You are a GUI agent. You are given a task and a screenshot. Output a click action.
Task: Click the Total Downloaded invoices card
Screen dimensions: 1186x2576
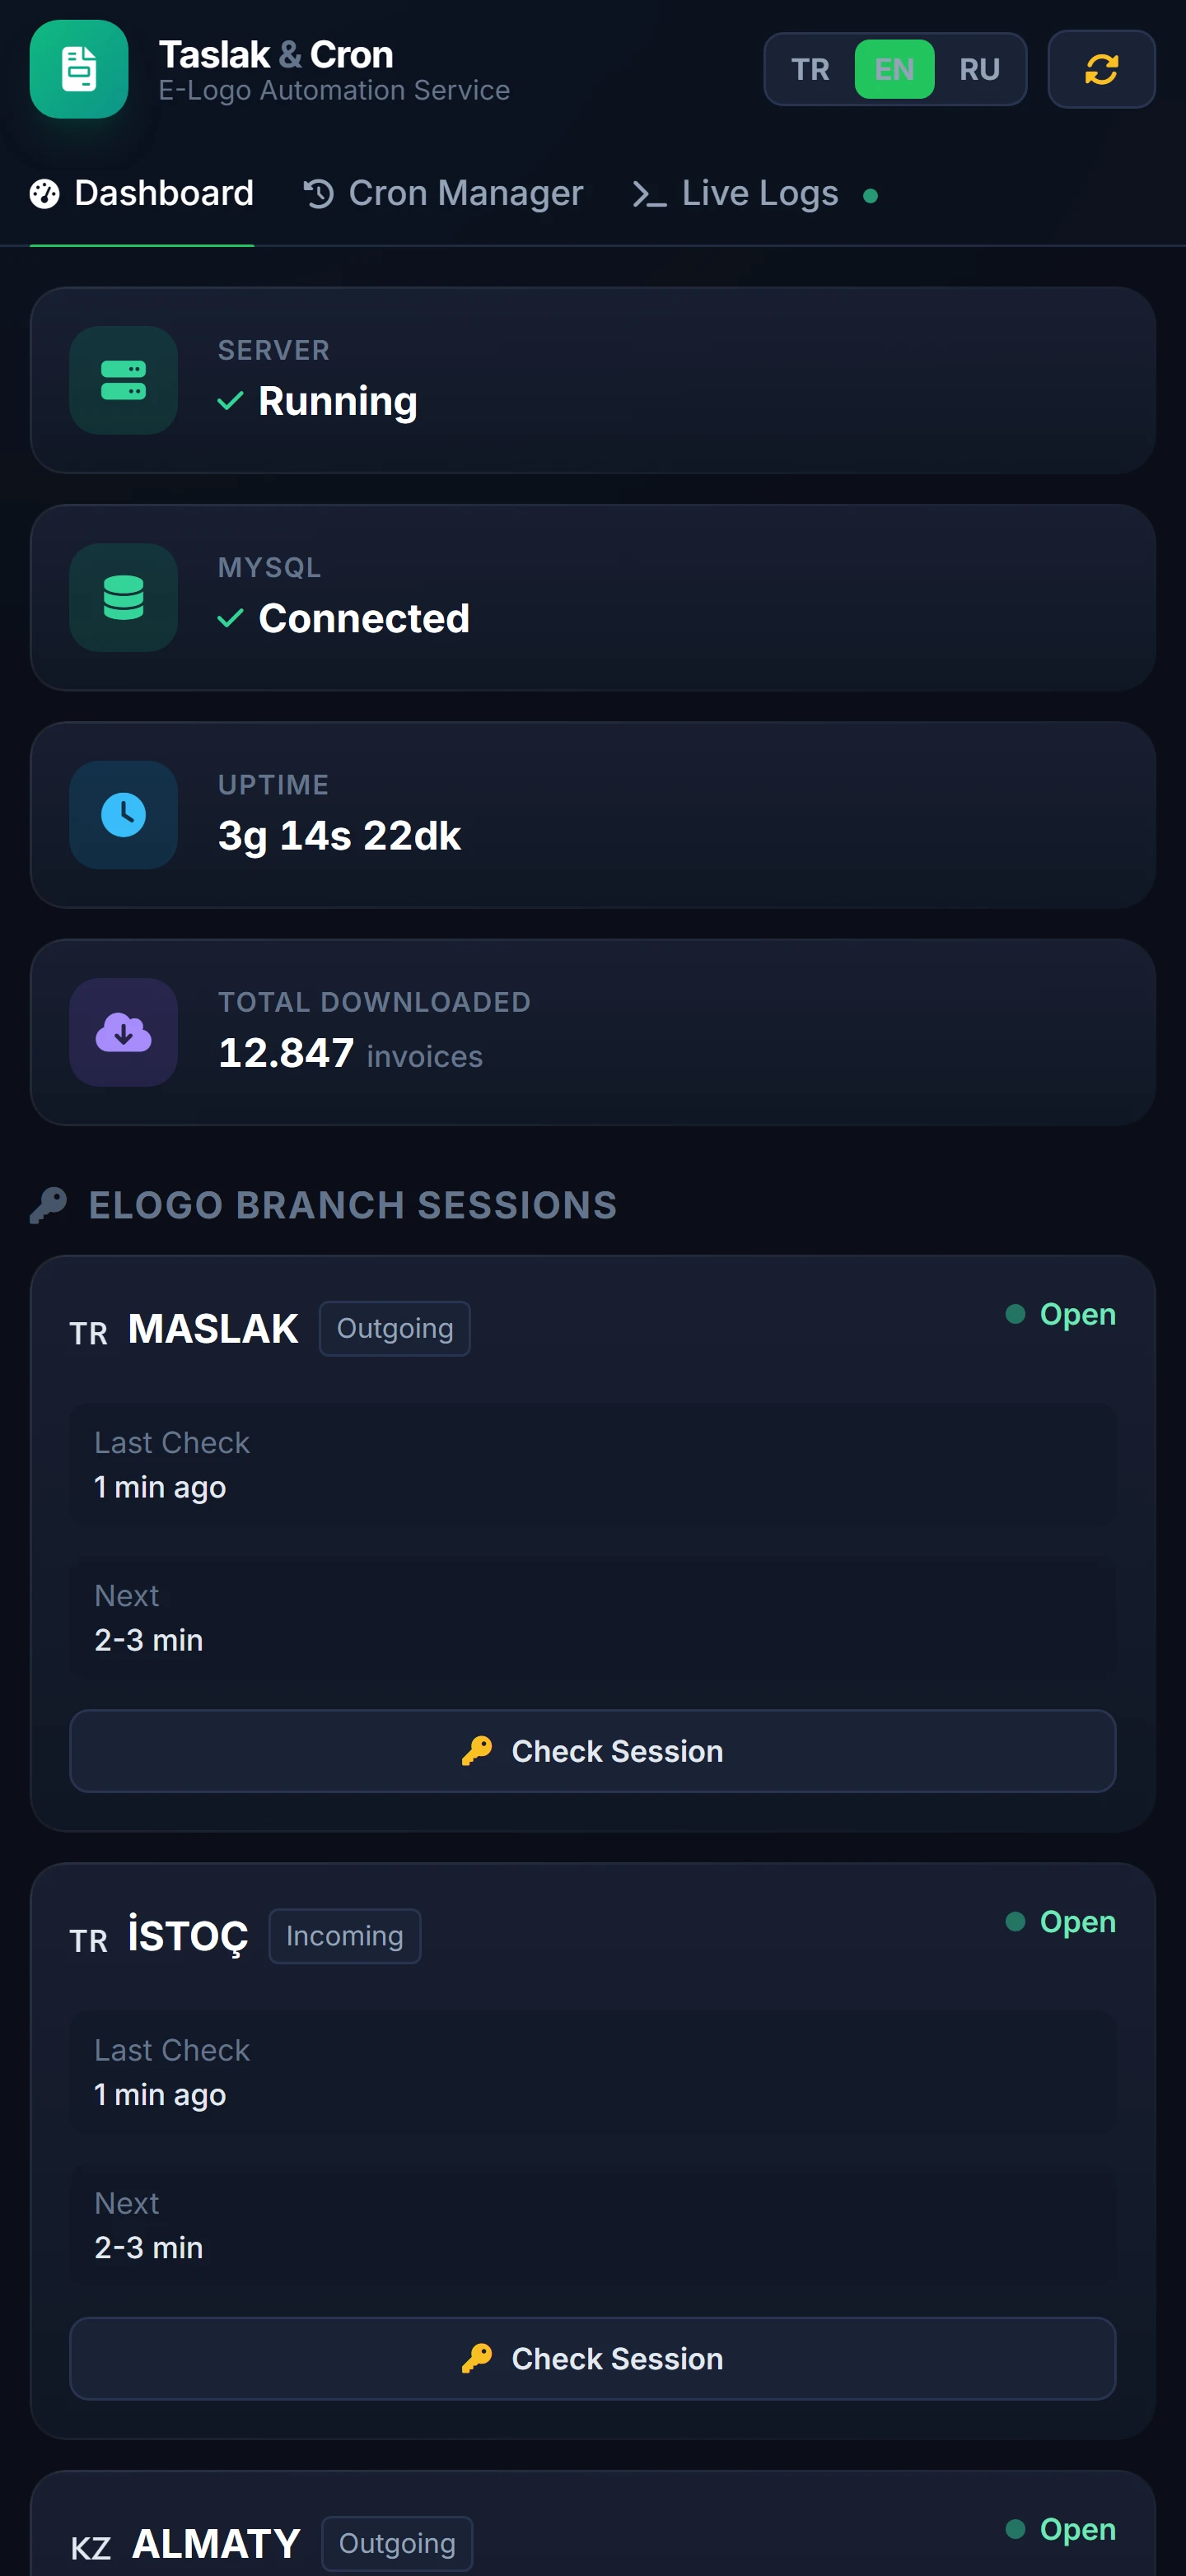coord(593,1032)
